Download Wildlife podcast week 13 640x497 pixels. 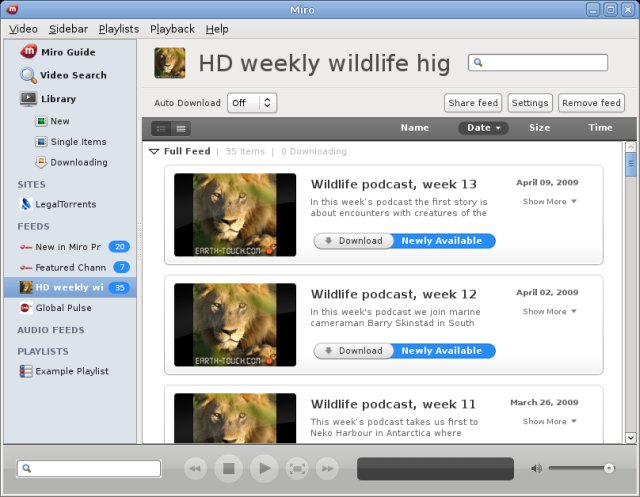pos(353,241)
